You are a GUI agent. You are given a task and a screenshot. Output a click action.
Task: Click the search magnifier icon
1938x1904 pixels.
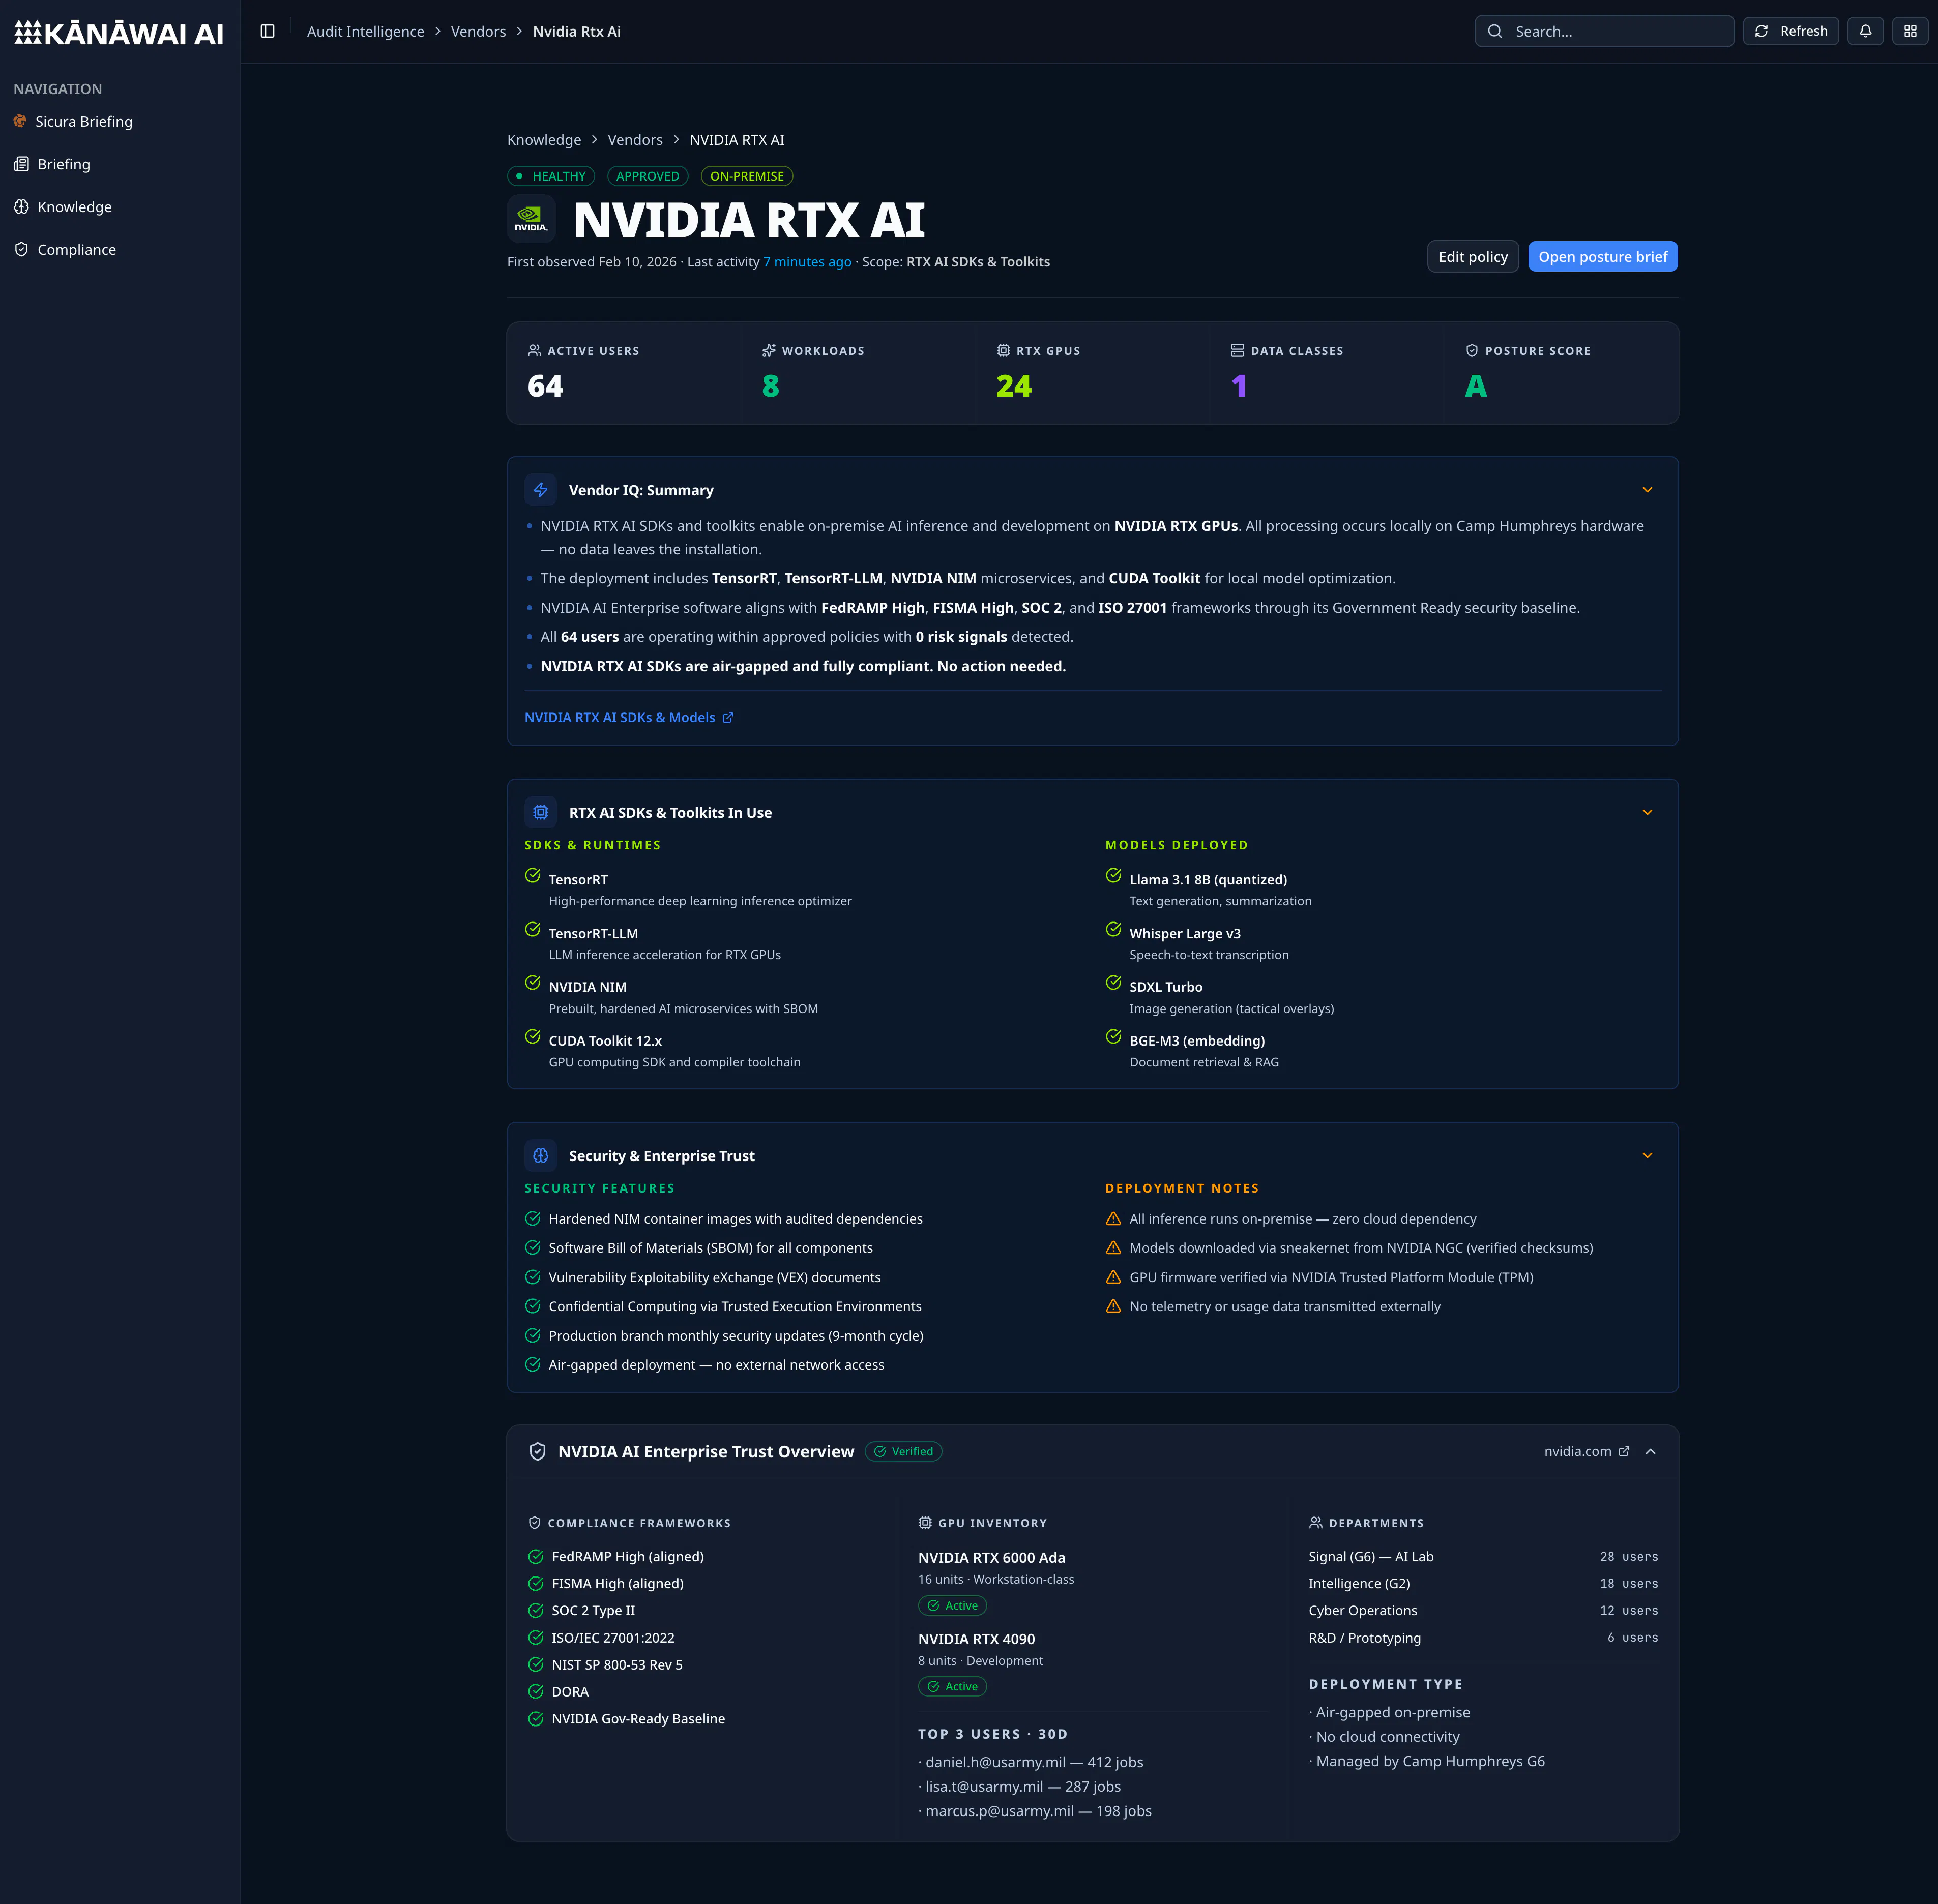1495,31
